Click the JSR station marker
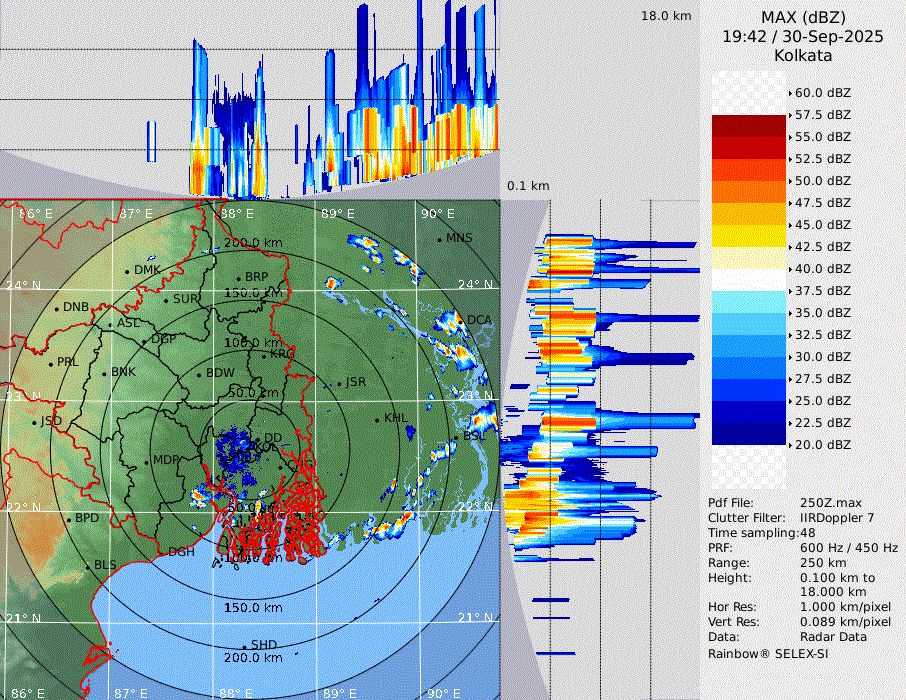The image size is (906, 700). [340, 383]
